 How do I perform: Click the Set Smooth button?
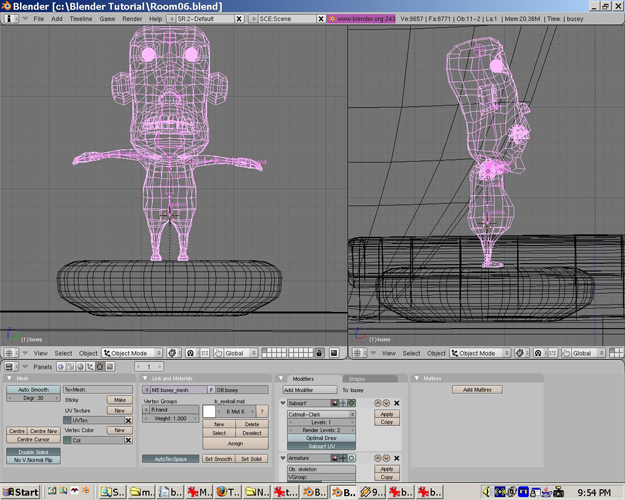pos(219,459)
